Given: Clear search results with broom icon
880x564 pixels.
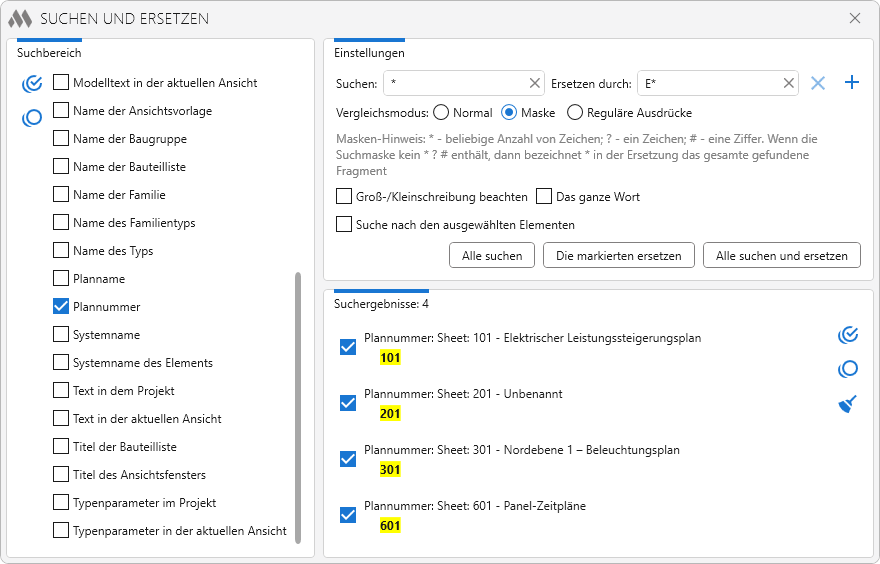Looking at the screenshot, I should (848, 404).
